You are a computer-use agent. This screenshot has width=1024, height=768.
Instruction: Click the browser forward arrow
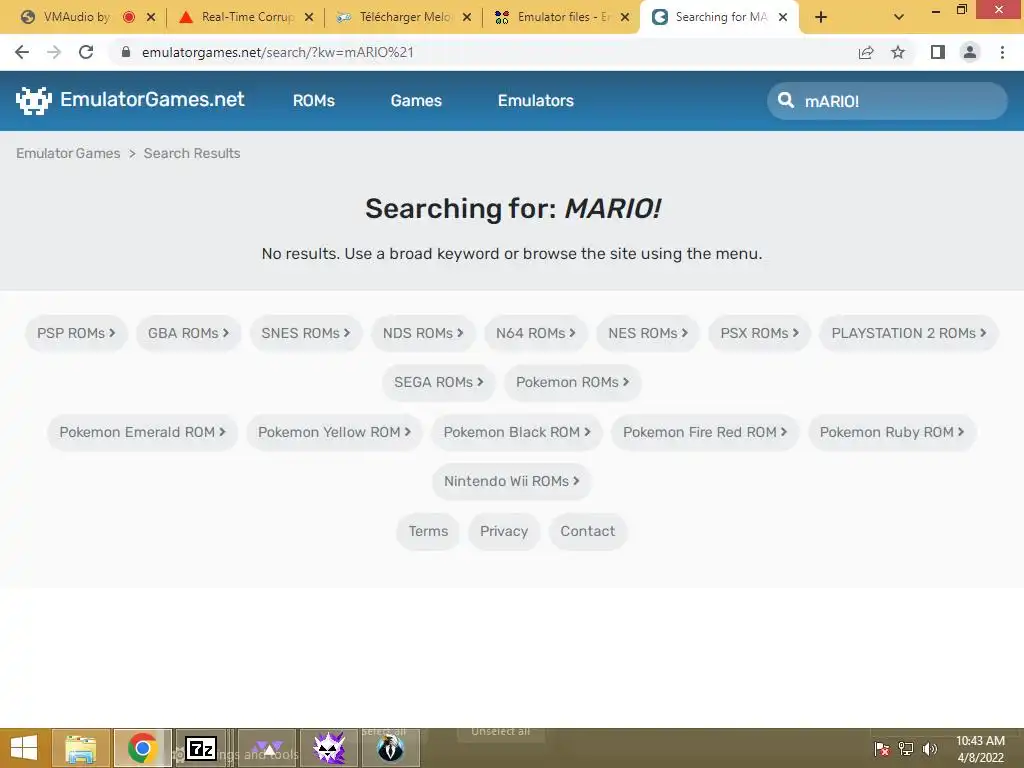click(54, 52)
